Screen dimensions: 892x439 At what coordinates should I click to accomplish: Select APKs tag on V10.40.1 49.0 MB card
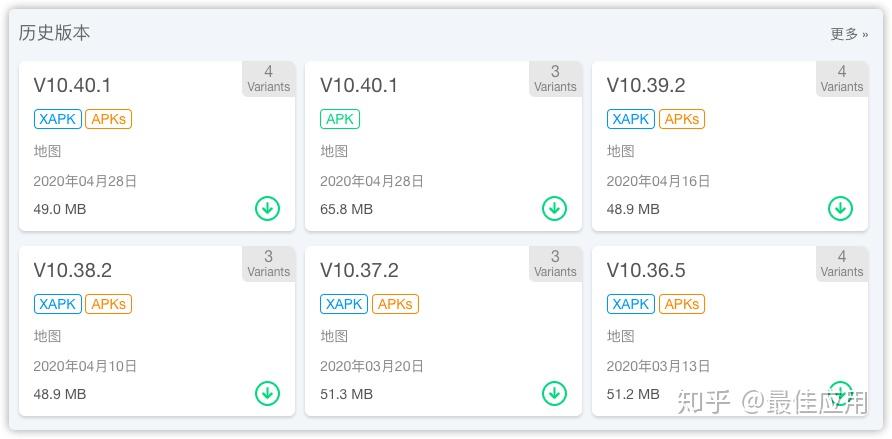tap(109, 119)
